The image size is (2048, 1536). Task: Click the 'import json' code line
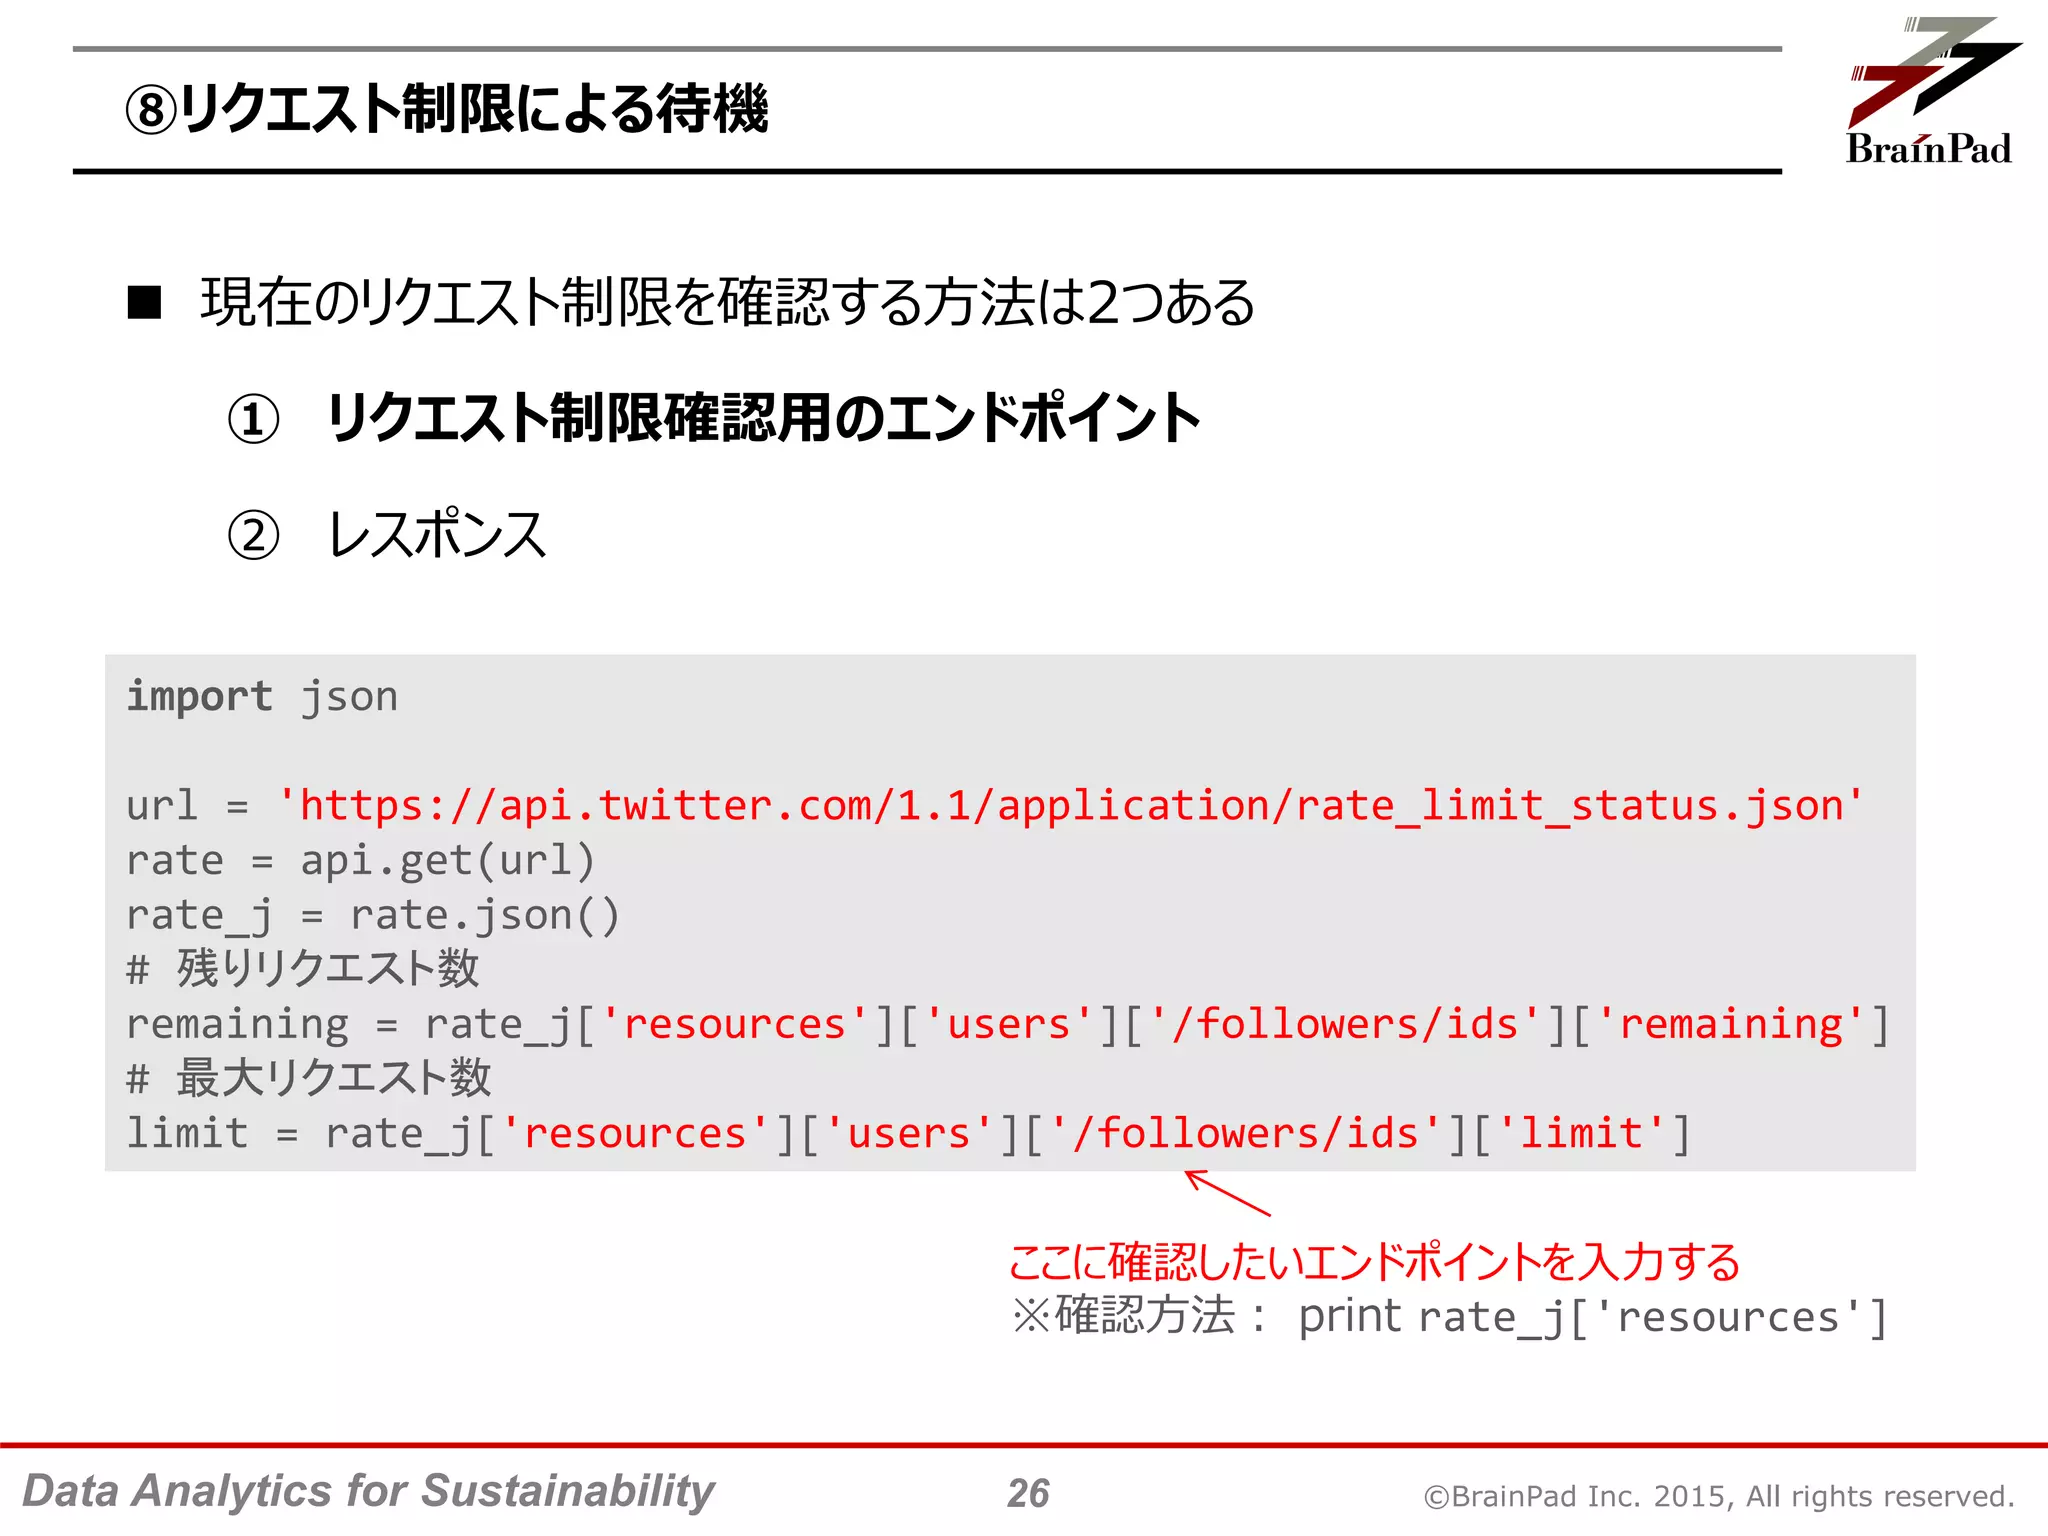tap(262, 697)
